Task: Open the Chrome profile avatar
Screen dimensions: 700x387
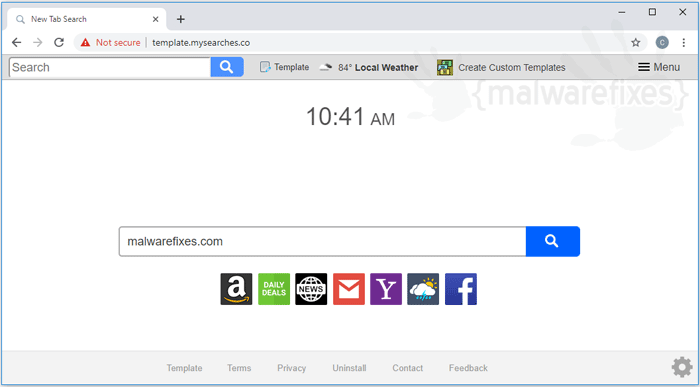Action: (662, 42)
